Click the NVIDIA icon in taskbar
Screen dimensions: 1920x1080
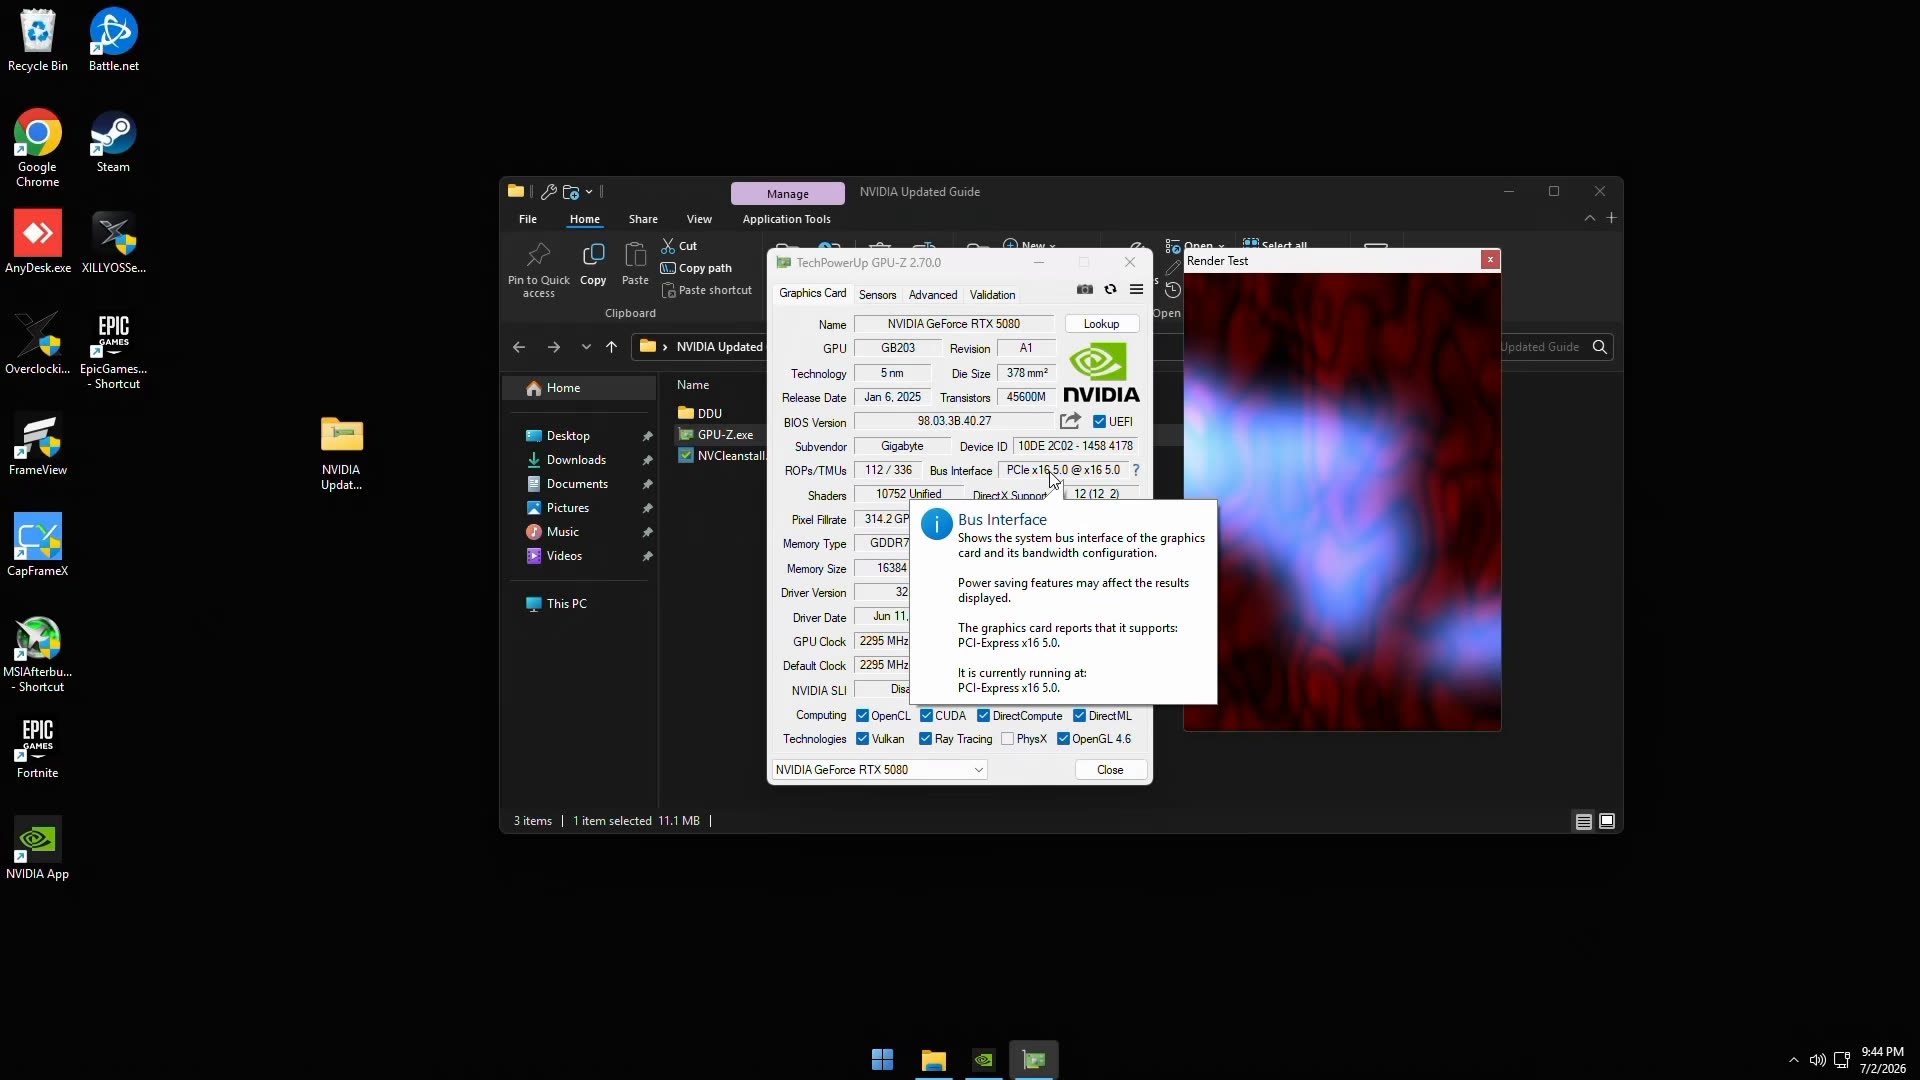pos(984,1060)
